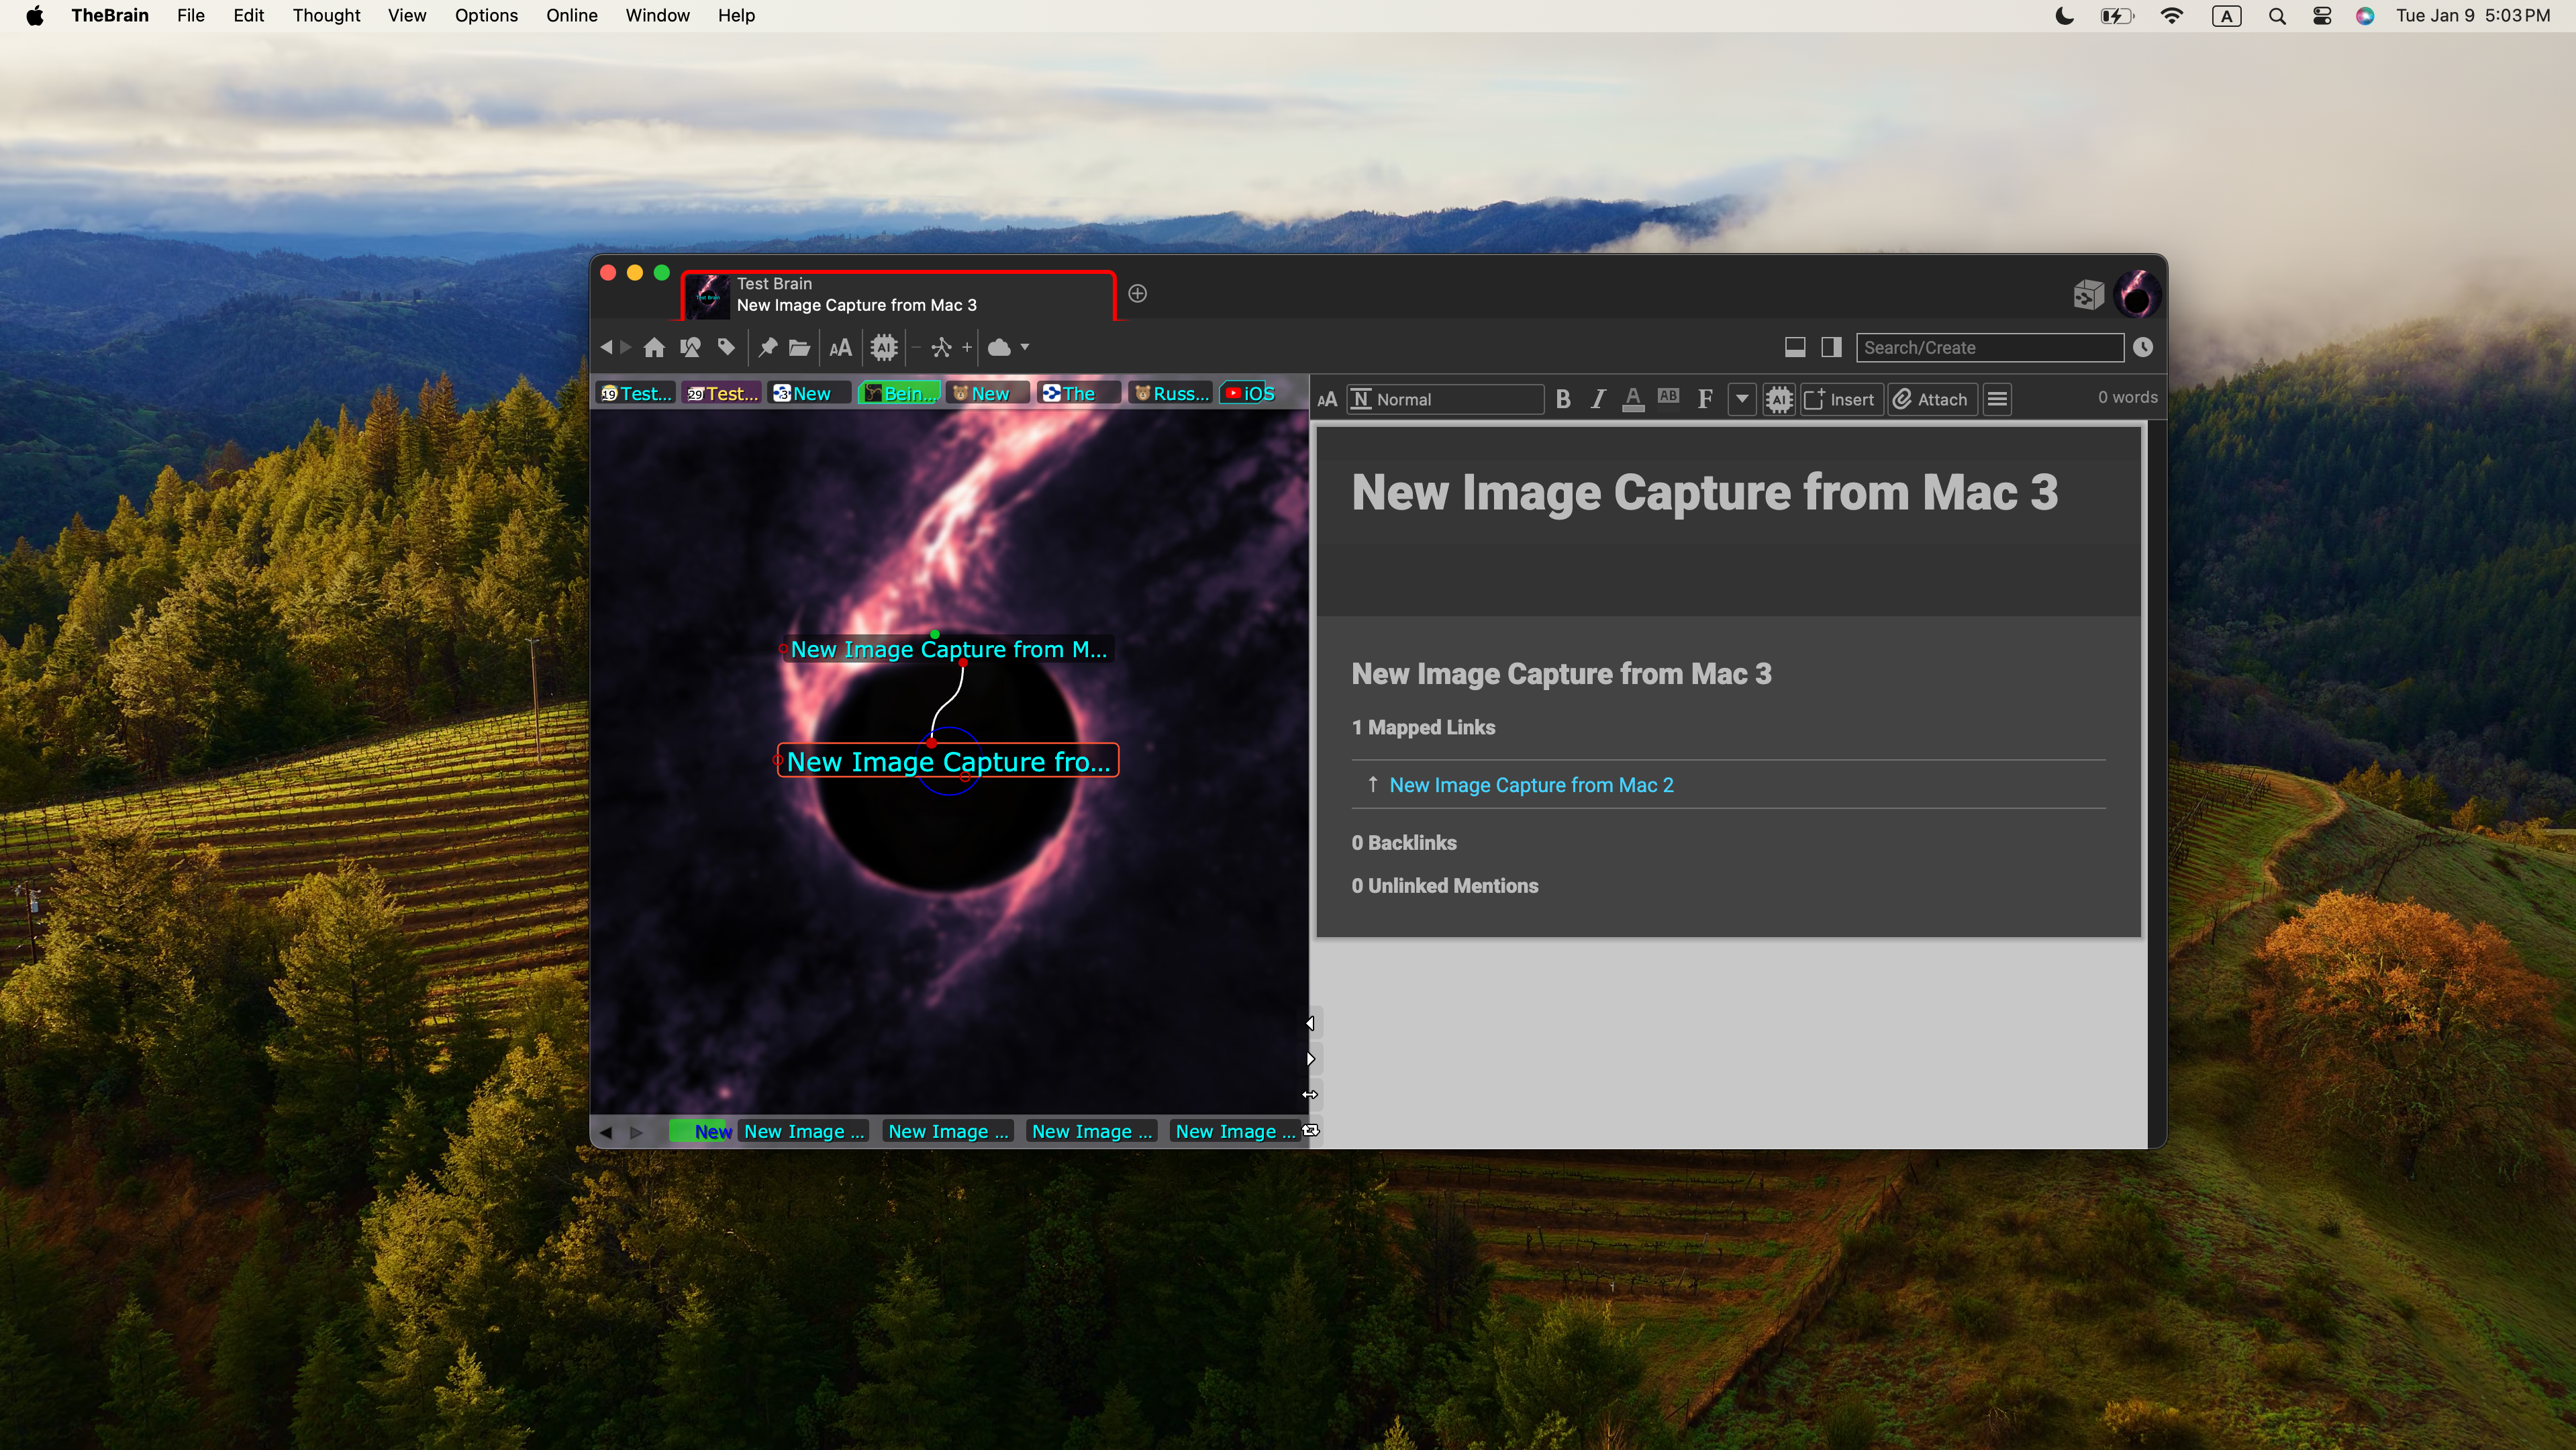Open the history clock icon beside search

point(2142,347)
